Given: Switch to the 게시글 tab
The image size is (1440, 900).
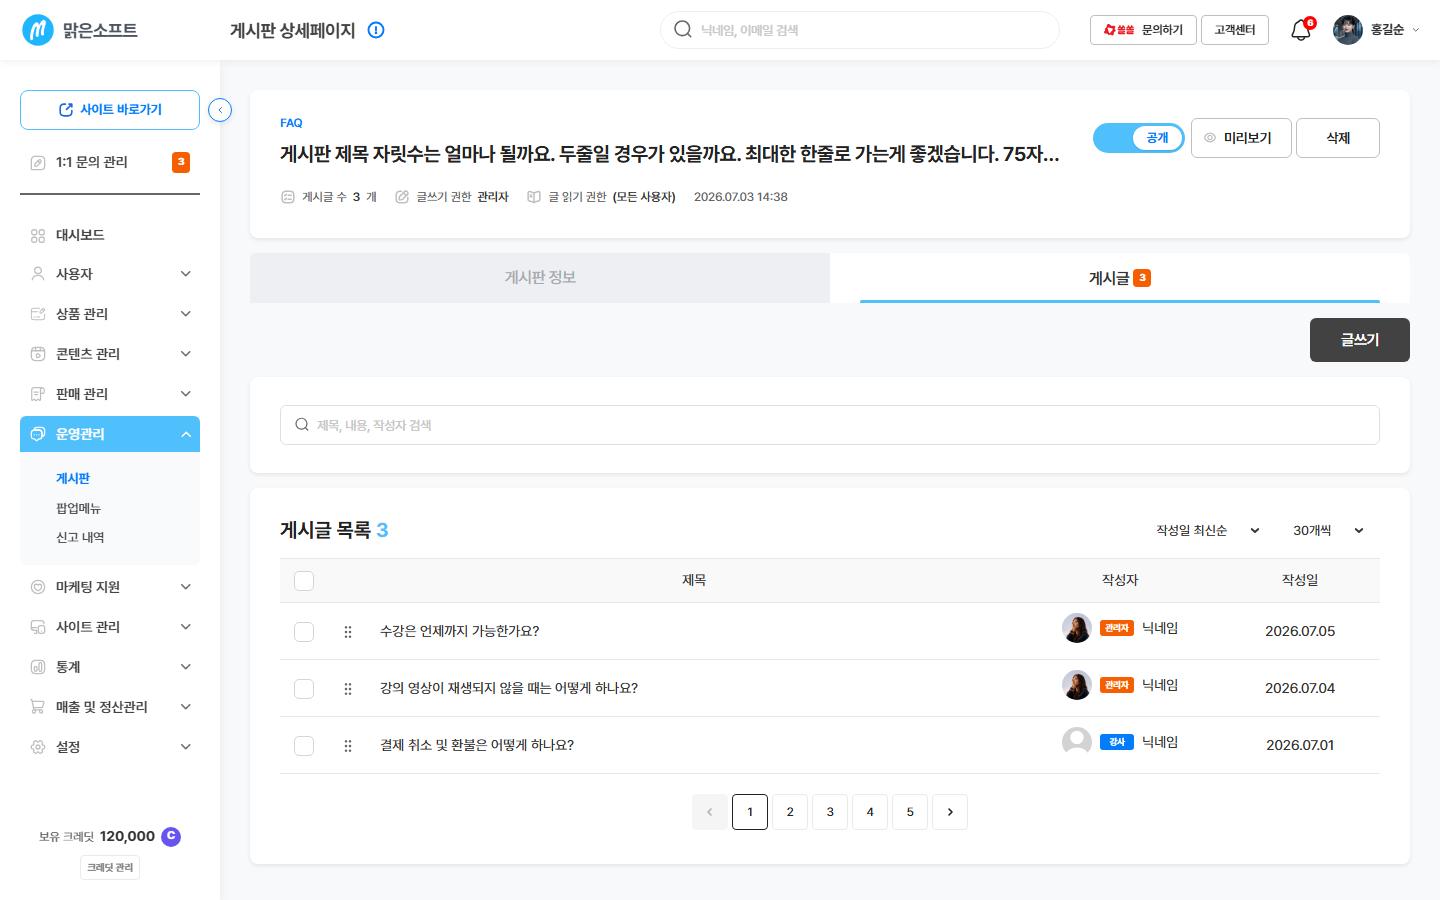Looking at the screenshot, I should 1120,278.
